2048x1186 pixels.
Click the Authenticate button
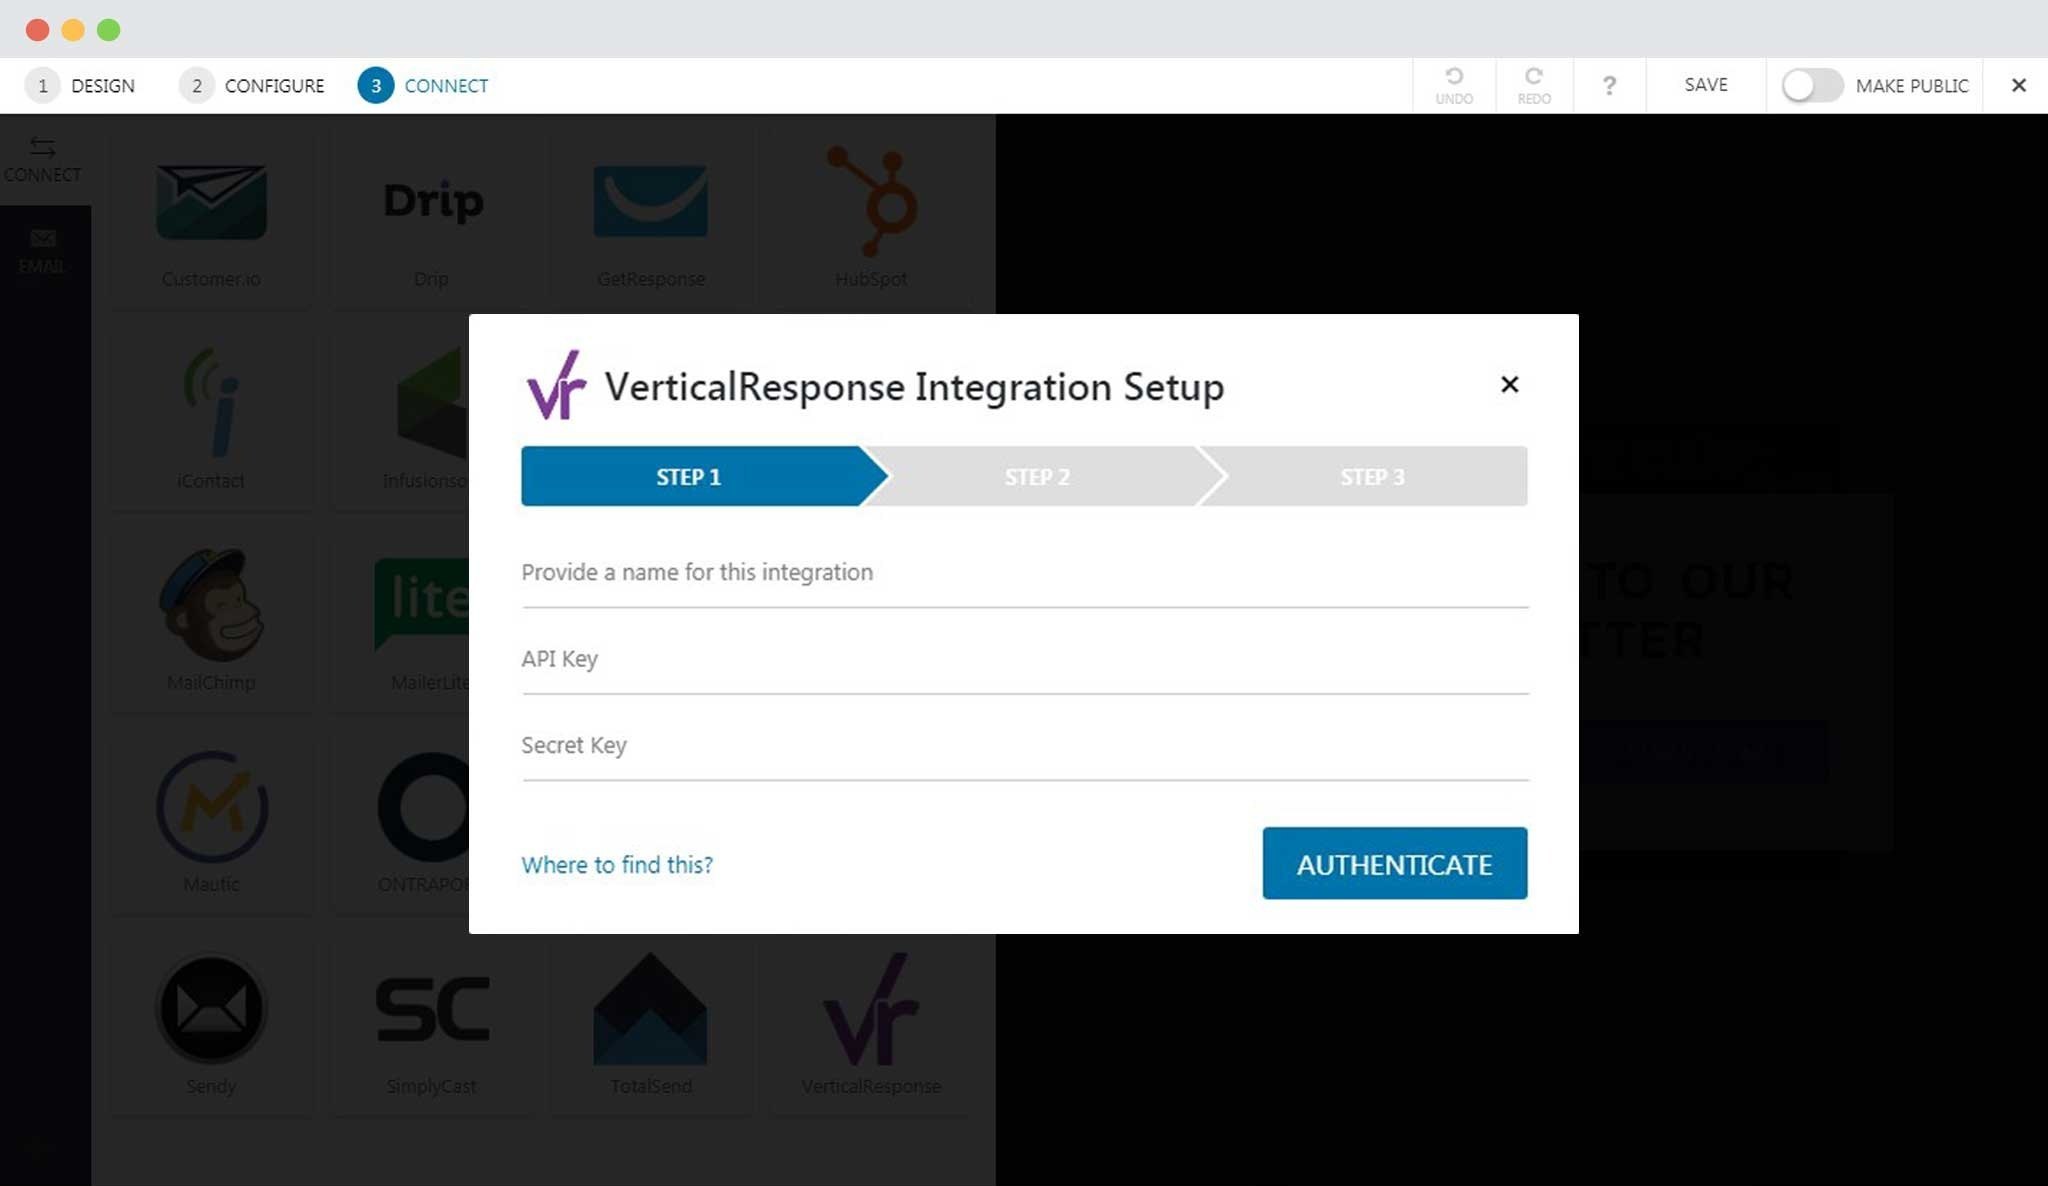(1394, 863)
